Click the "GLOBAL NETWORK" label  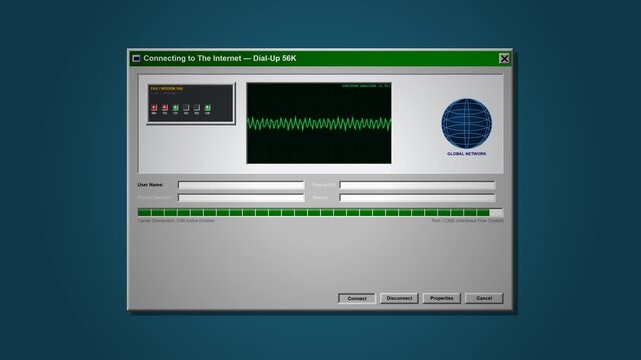(466, 154)
